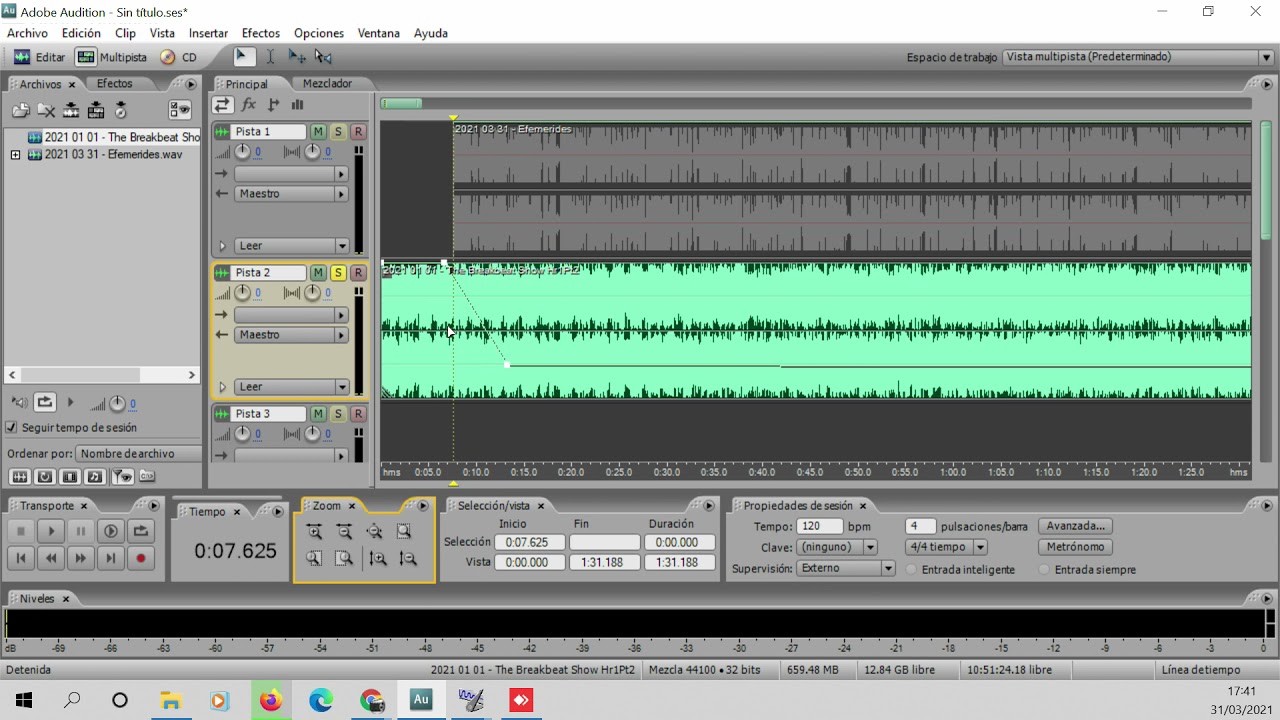Arm Pista 2 for recording

point(358,273)
